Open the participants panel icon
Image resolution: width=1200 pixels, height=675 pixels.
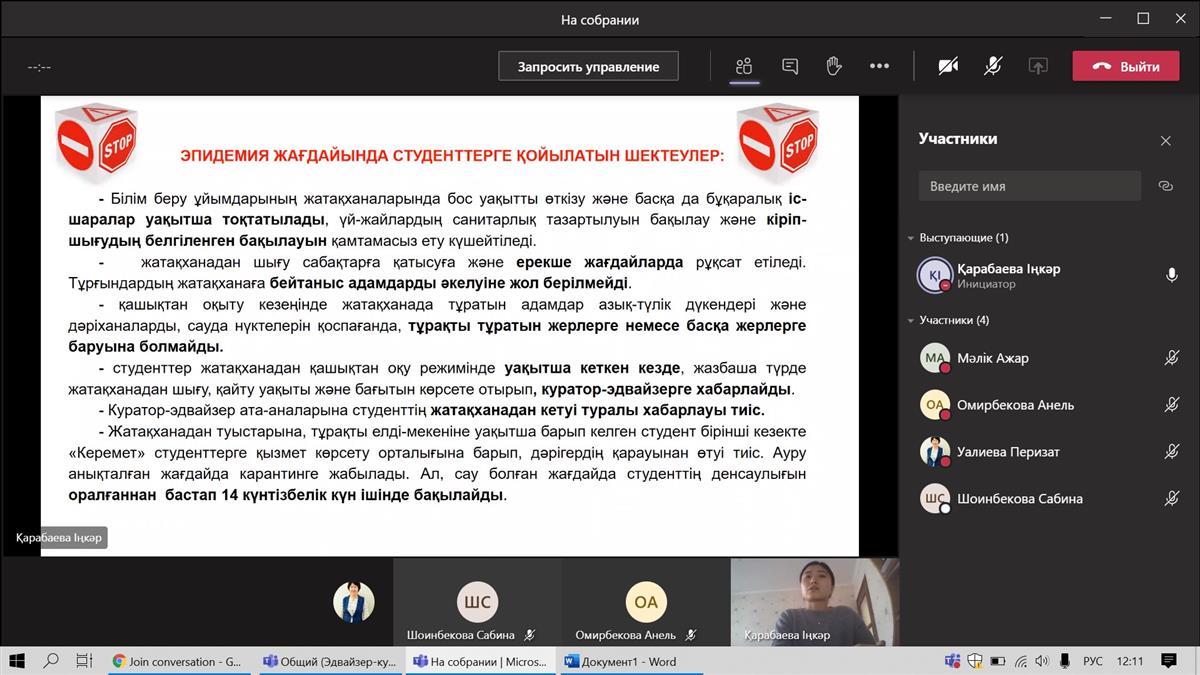tap(743, 66)
